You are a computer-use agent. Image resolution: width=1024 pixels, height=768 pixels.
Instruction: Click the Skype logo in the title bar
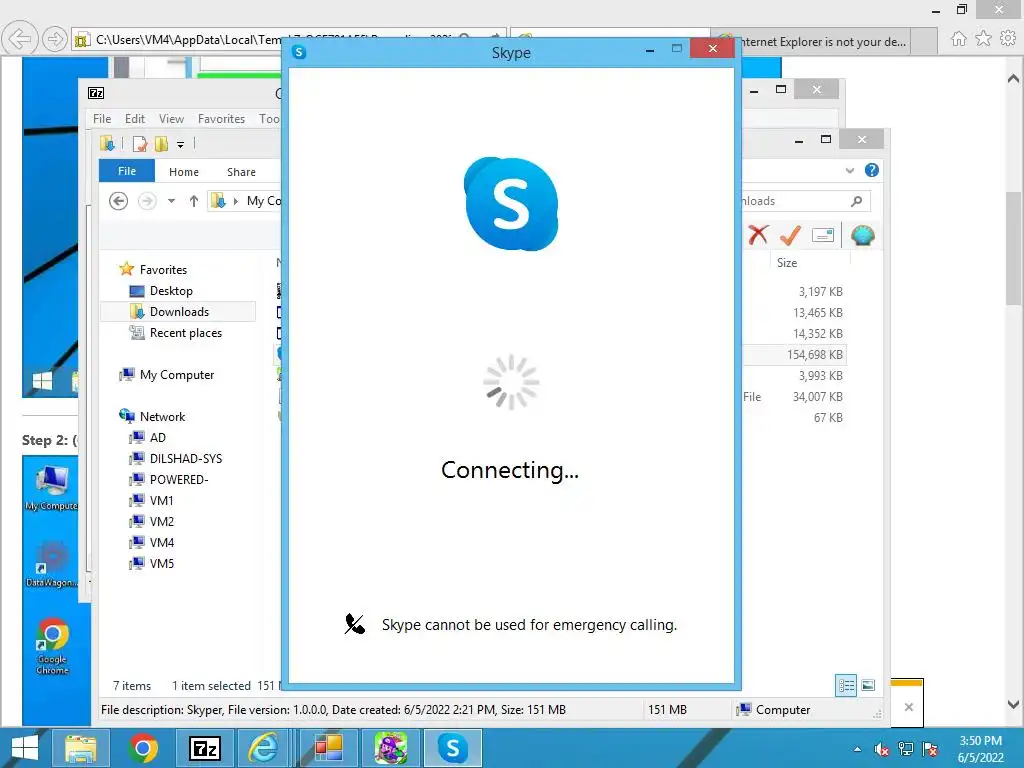click(299, 52)
